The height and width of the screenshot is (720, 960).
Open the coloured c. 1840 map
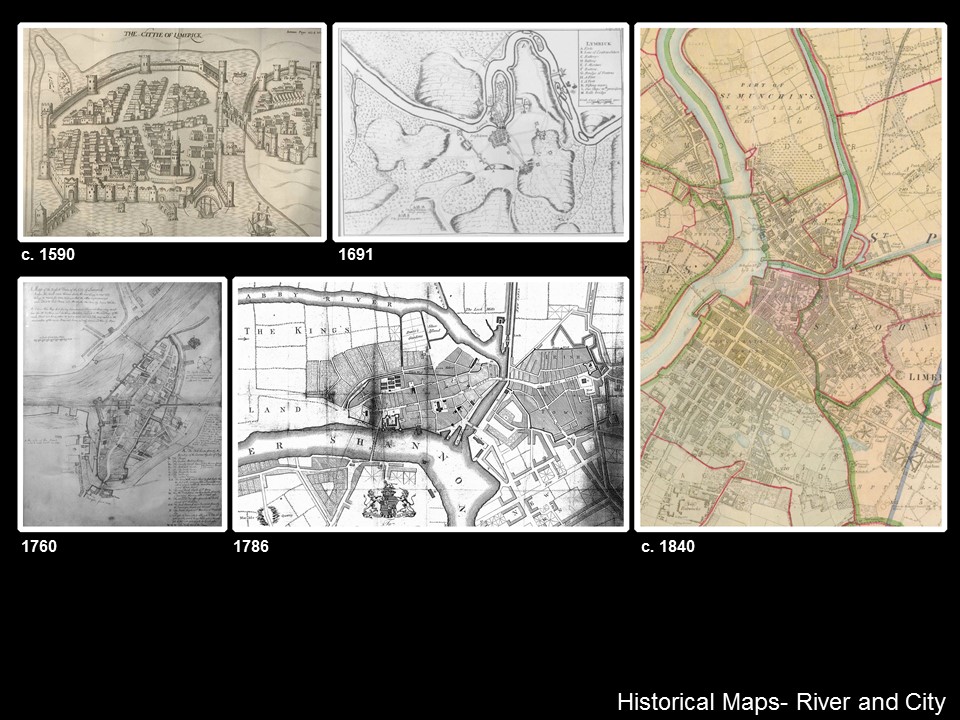coord(790,277)
